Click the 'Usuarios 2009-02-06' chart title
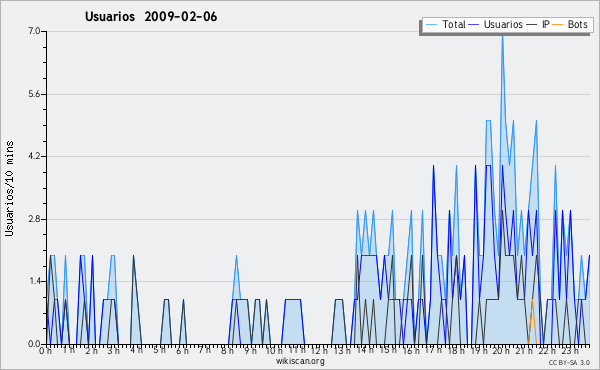Screen dimensions: 600x370 pyautogui.click(x=151, y=17)
